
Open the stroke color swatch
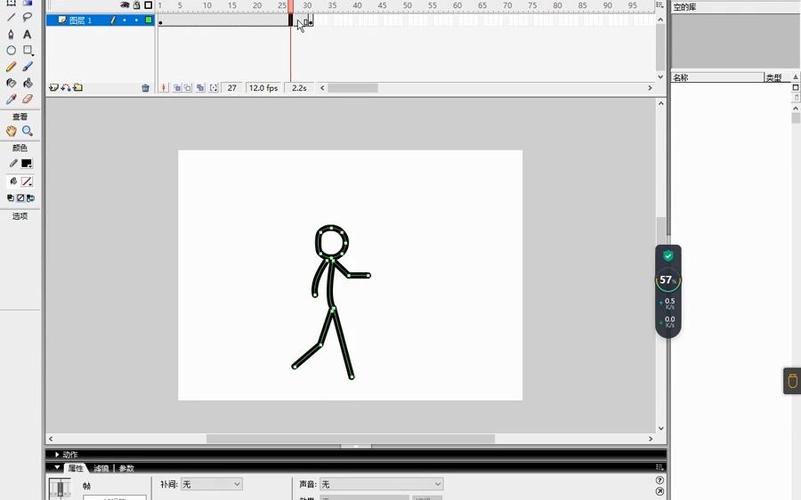[26, 163]
